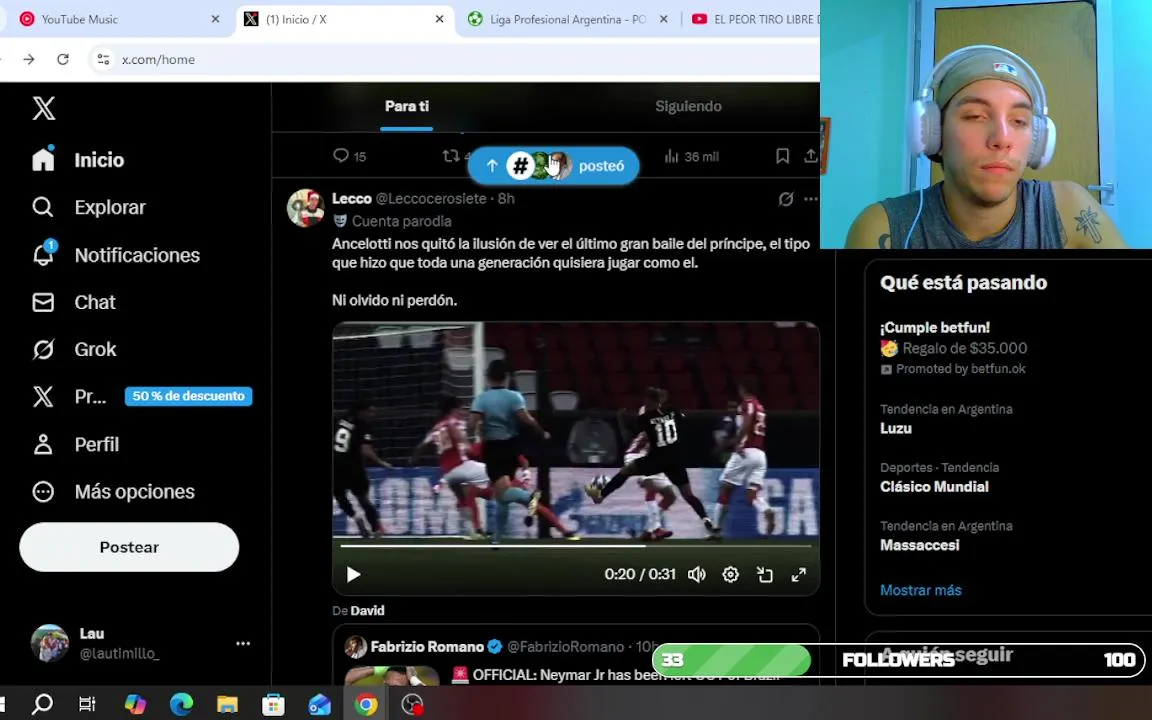Viewport: 1152px width, 720px height.
Task: Click 'Mostrar más' in trends
Action: [921, 590]
